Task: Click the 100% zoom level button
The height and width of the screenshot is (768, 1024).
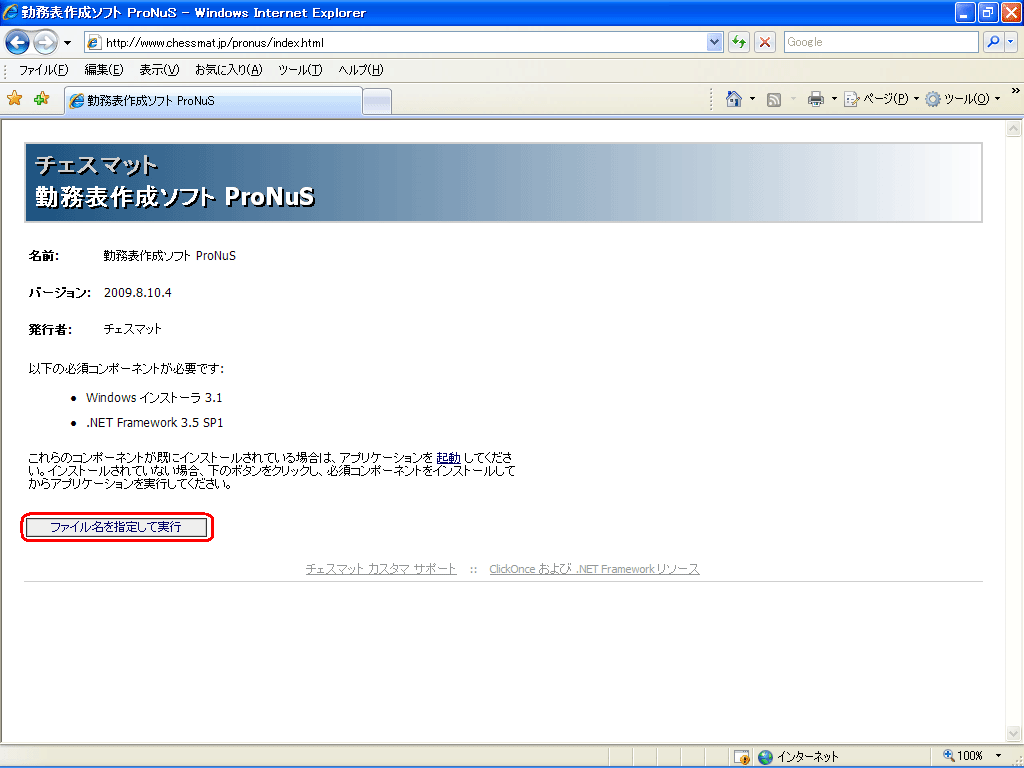Action: (963, 756)
